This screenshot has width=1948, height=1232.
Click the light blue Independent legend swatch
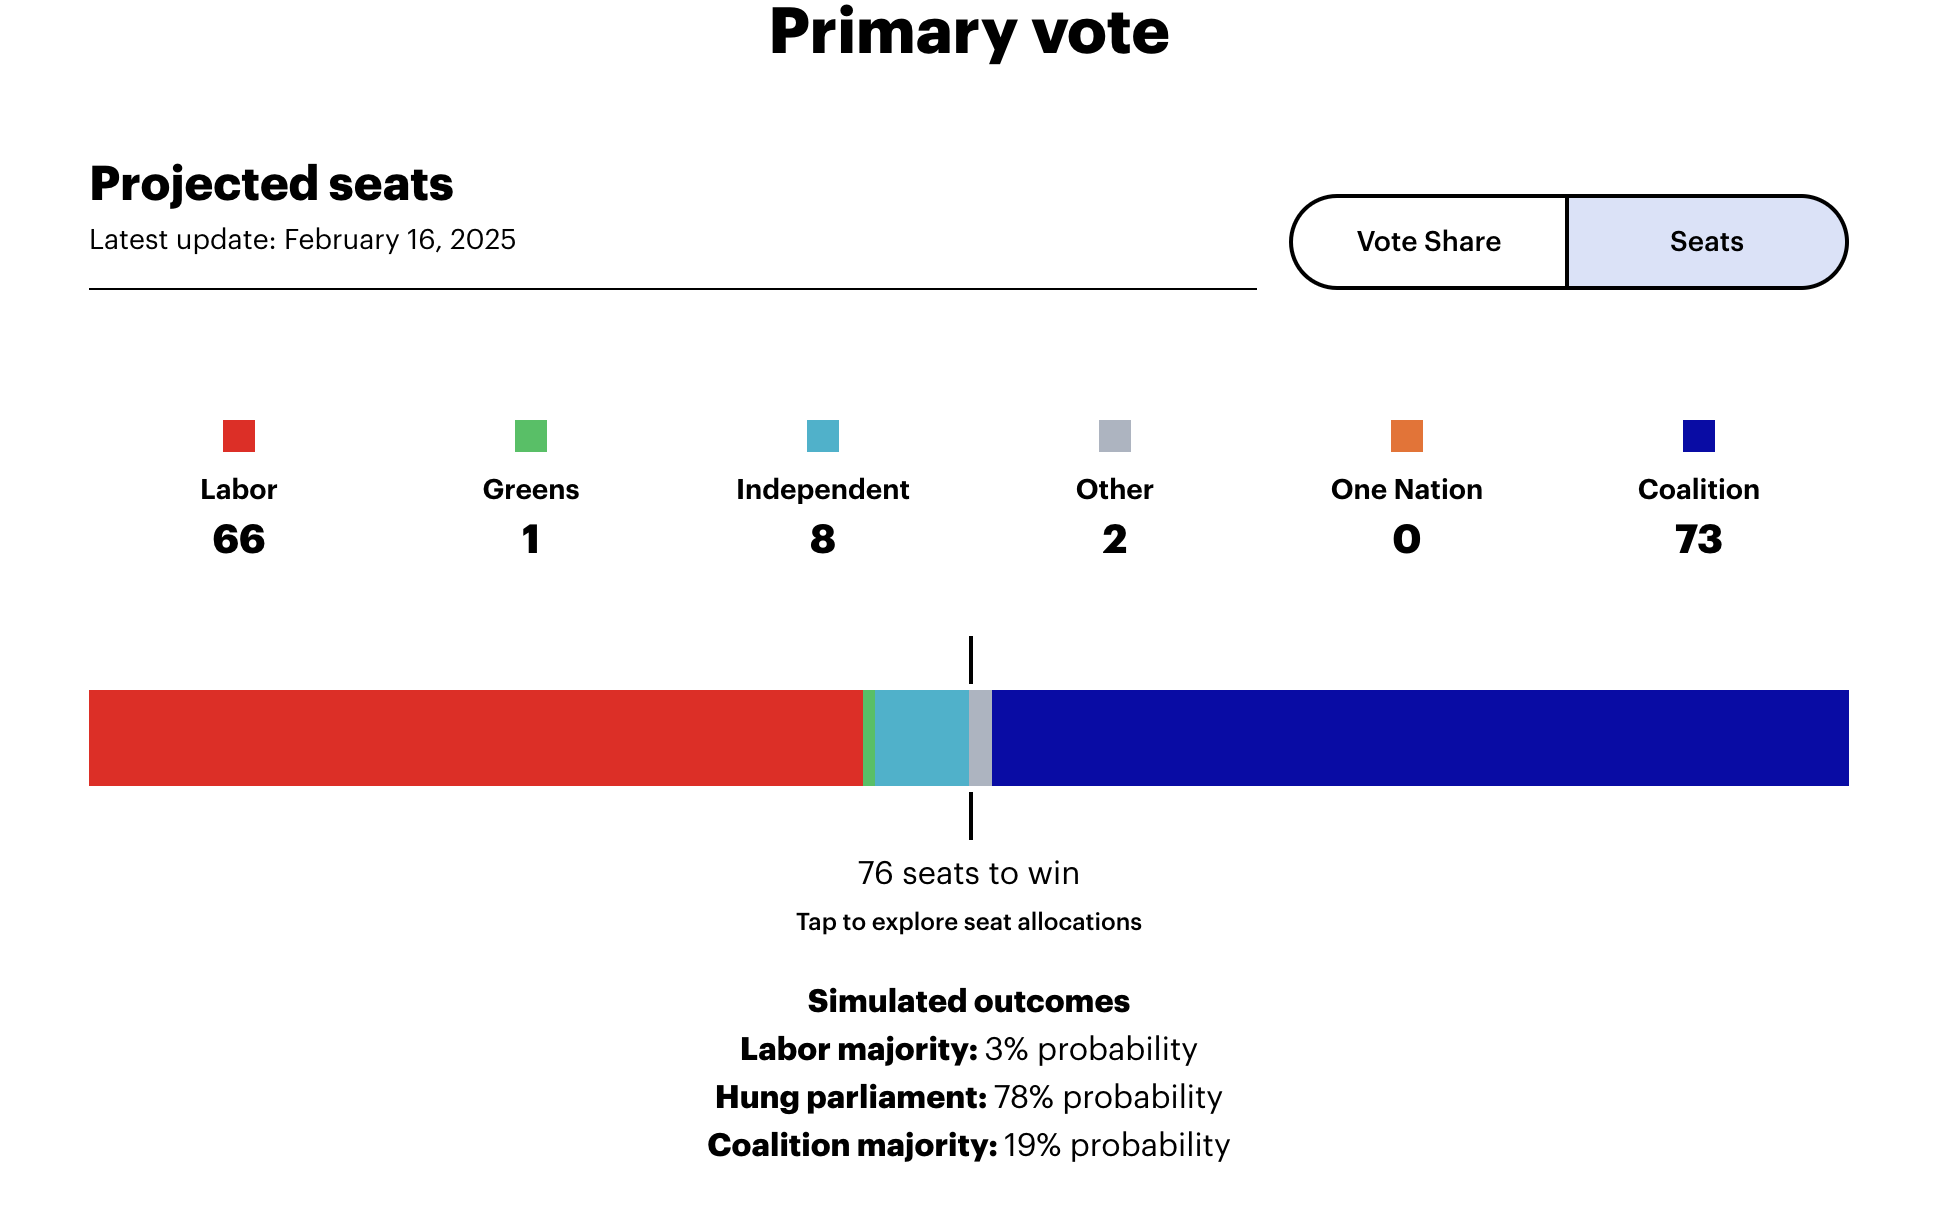tap(823, 436)
